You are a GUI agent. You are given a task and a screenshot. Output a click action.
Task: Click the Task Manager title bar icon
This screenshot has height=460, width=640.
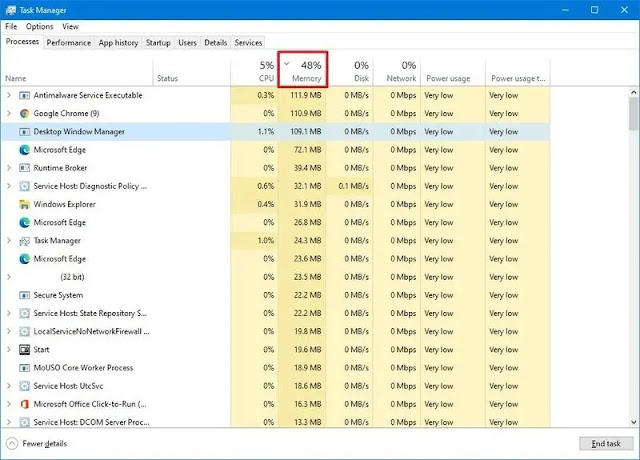pos(11,10)
